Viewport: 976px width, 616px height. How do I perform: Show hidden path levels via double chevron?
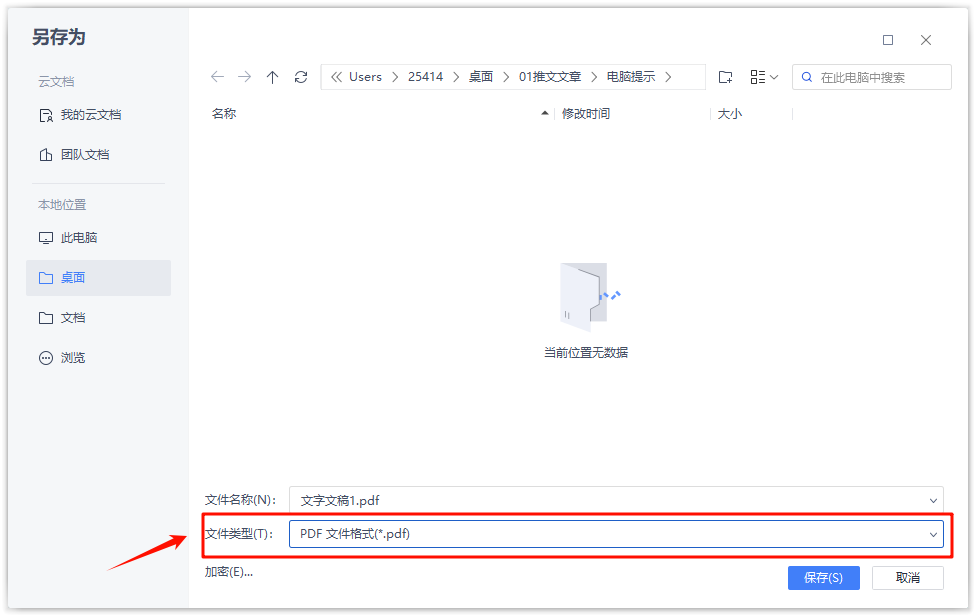[336, 77]
